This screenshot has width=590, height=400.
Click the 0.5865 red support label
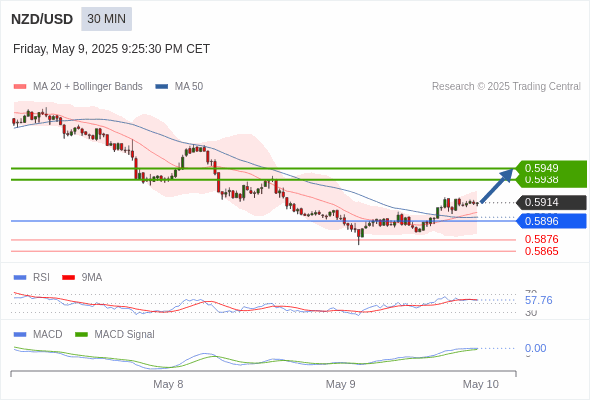tap(541, 251)
